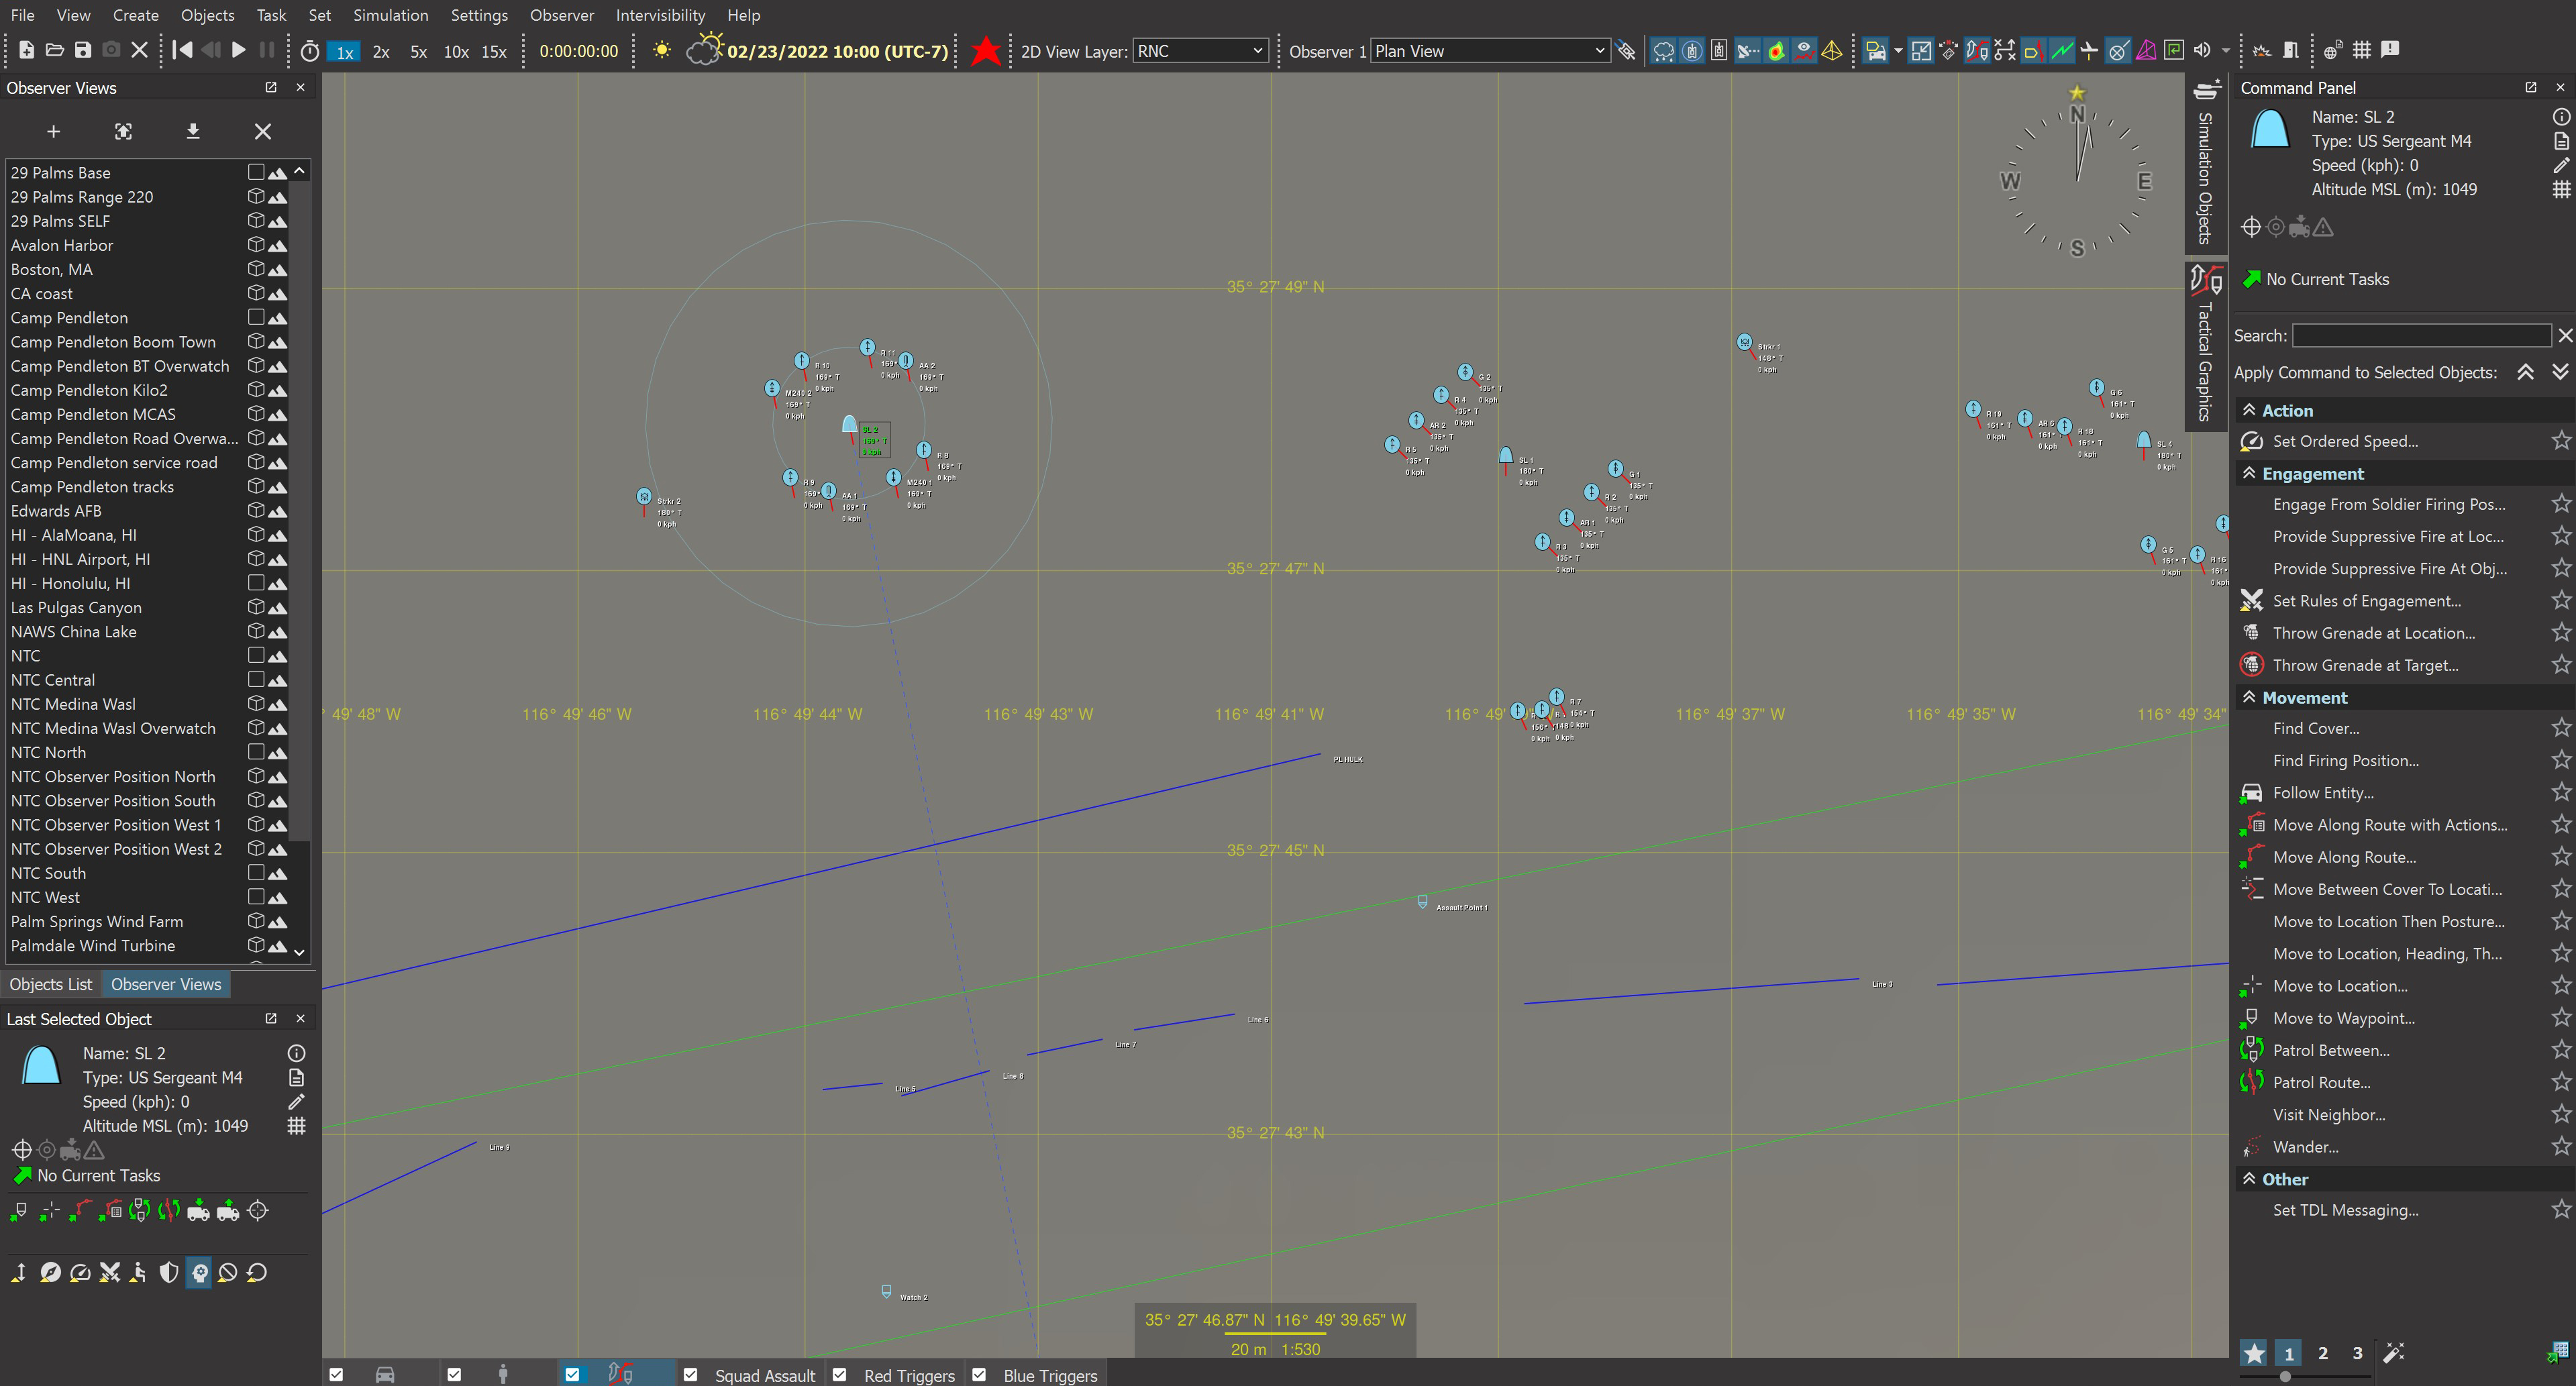2576x1386 pixels.
Task: Open the 2D View Layer dropdown
Action: [x=1200, y=51]
